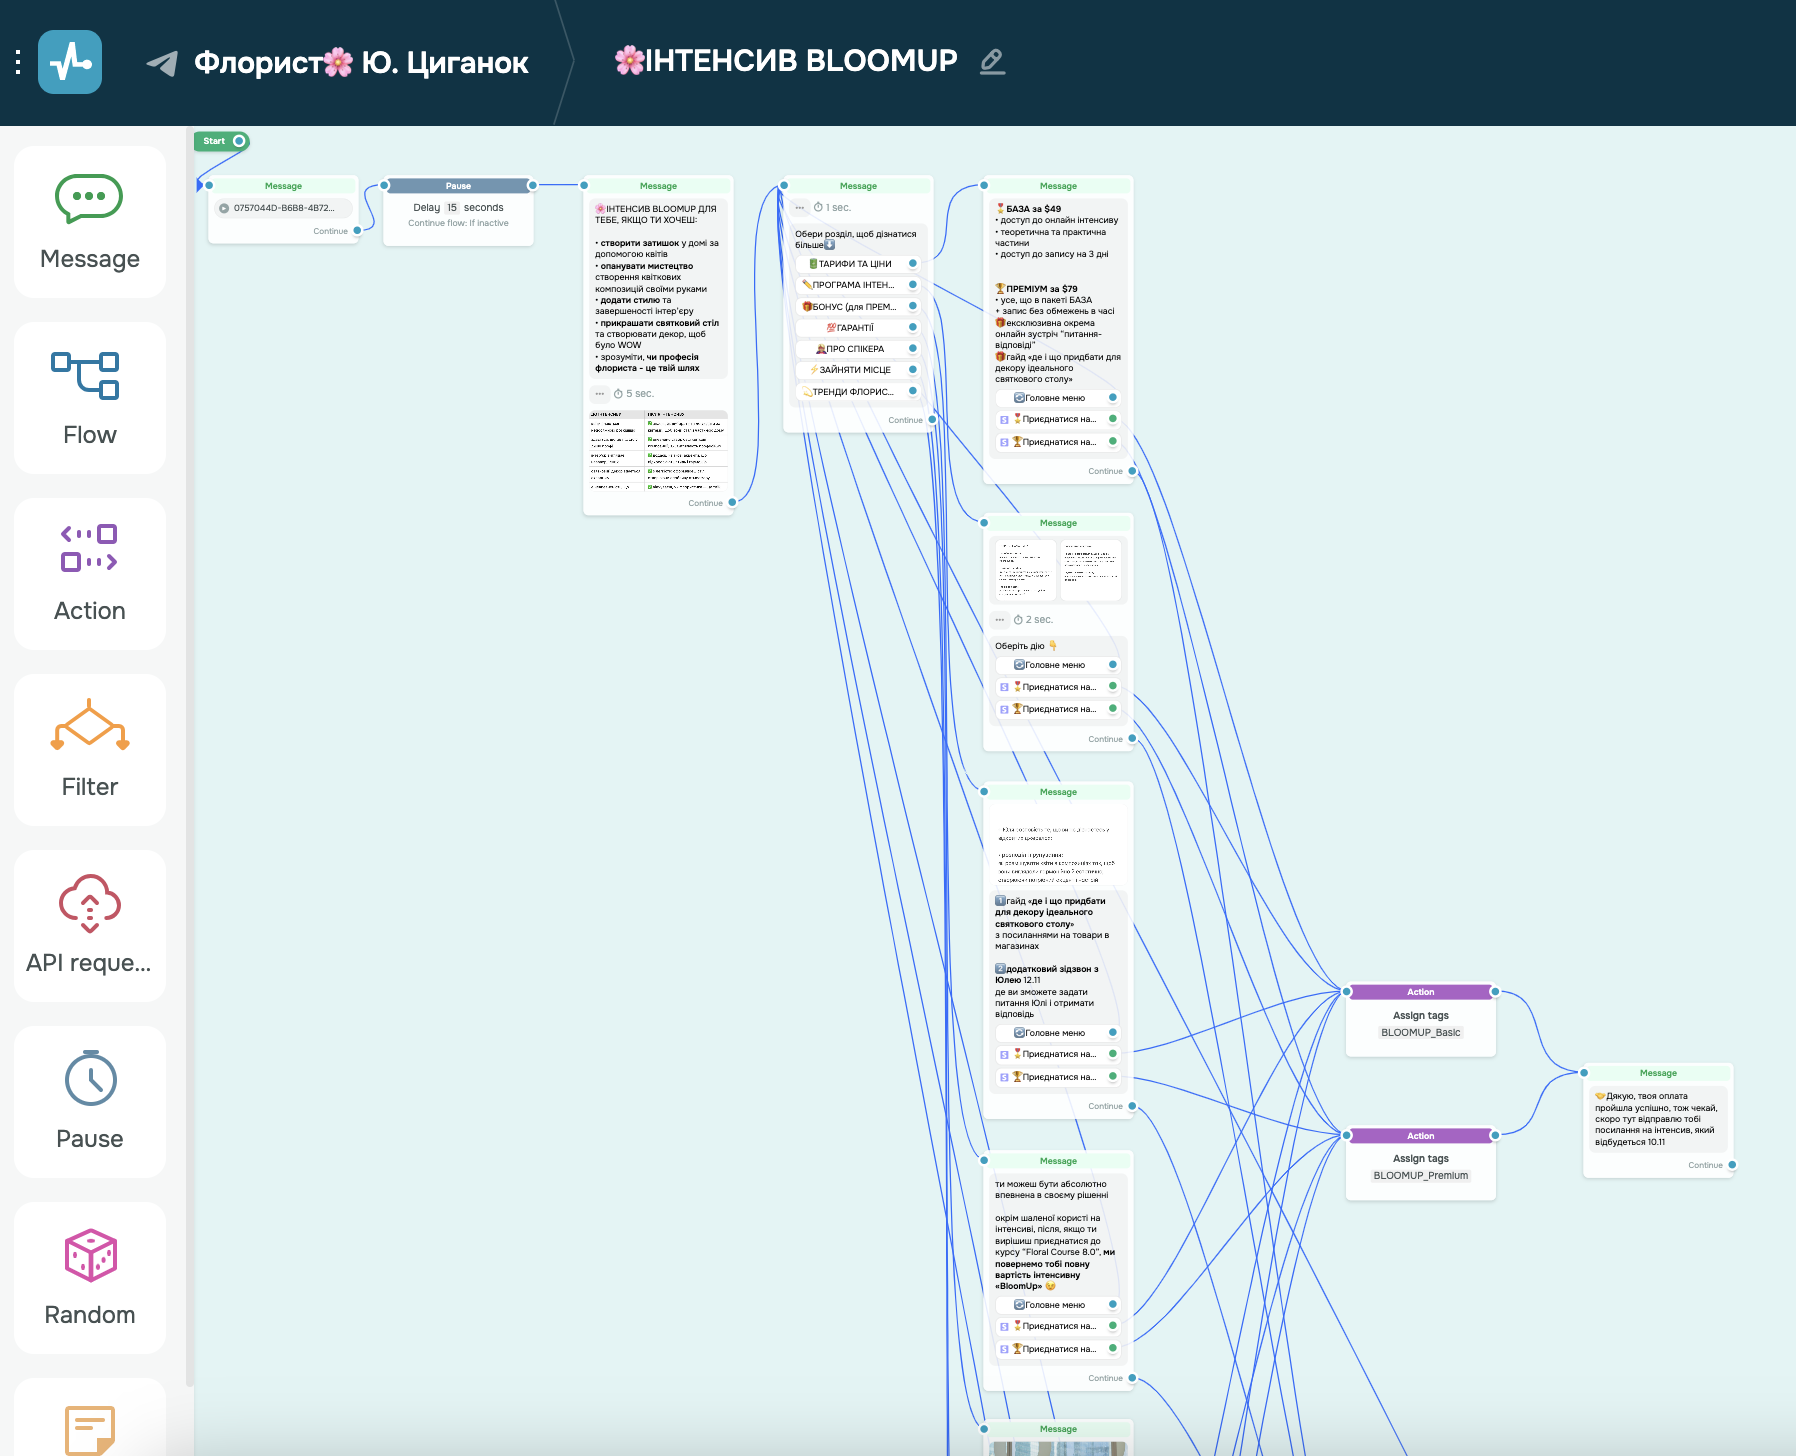Image resolution: width=1796 pixels, height=1456 pixels.
Task: Select the Assign tags BLOOMUP_Premium action block
Action: 1420,1164
